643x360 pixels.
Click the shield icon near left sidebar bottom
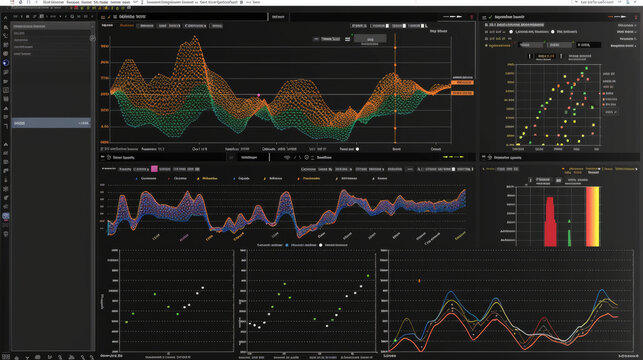coord(6,234)
